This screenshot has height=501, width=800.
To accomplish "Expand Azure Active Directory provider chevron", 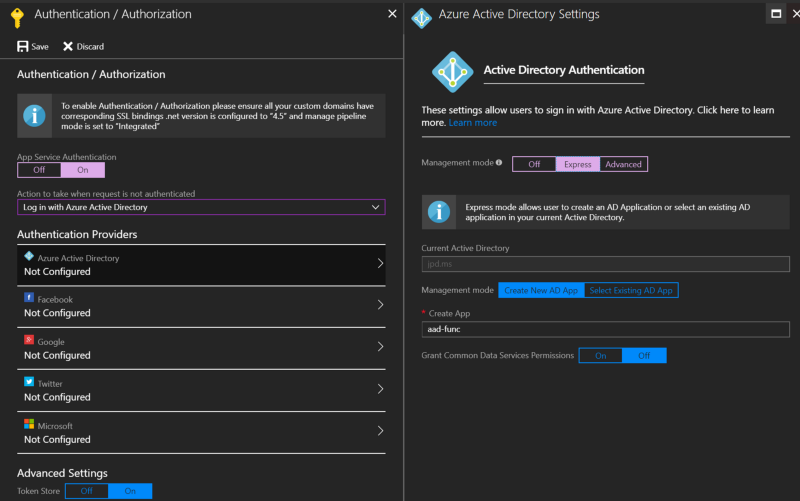I will pos(380,263).
